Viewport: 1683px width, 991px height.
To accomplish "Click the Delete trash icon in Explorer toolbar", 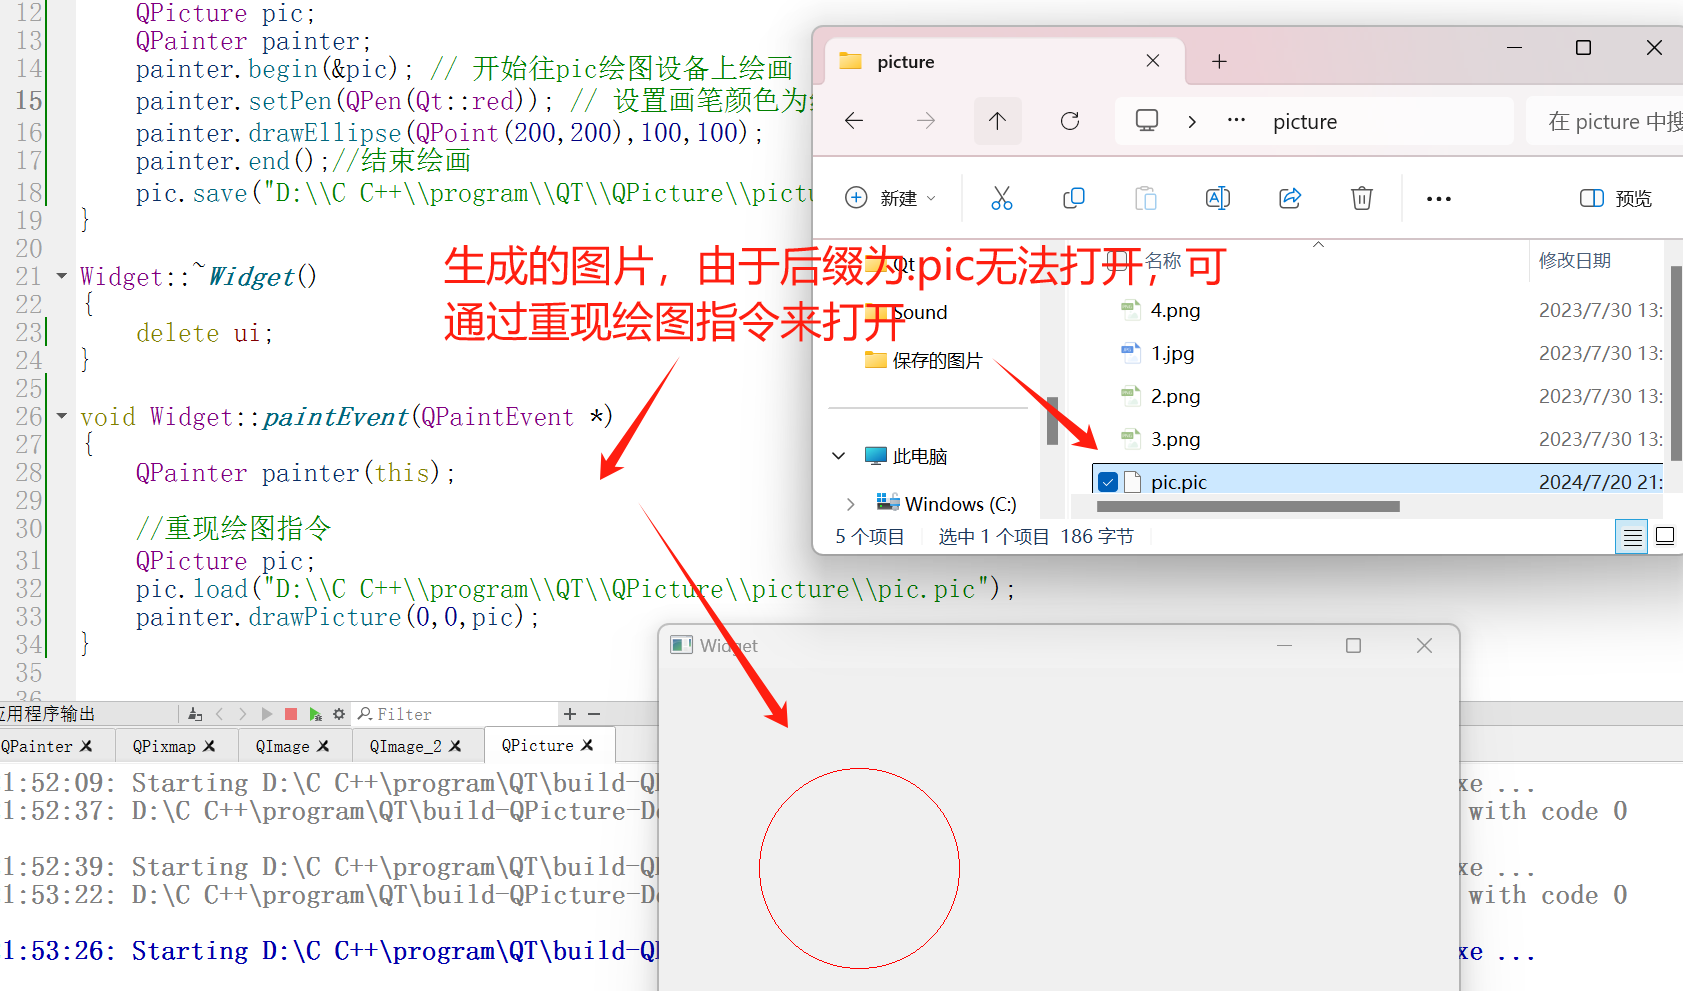I will pos(1361,198).
